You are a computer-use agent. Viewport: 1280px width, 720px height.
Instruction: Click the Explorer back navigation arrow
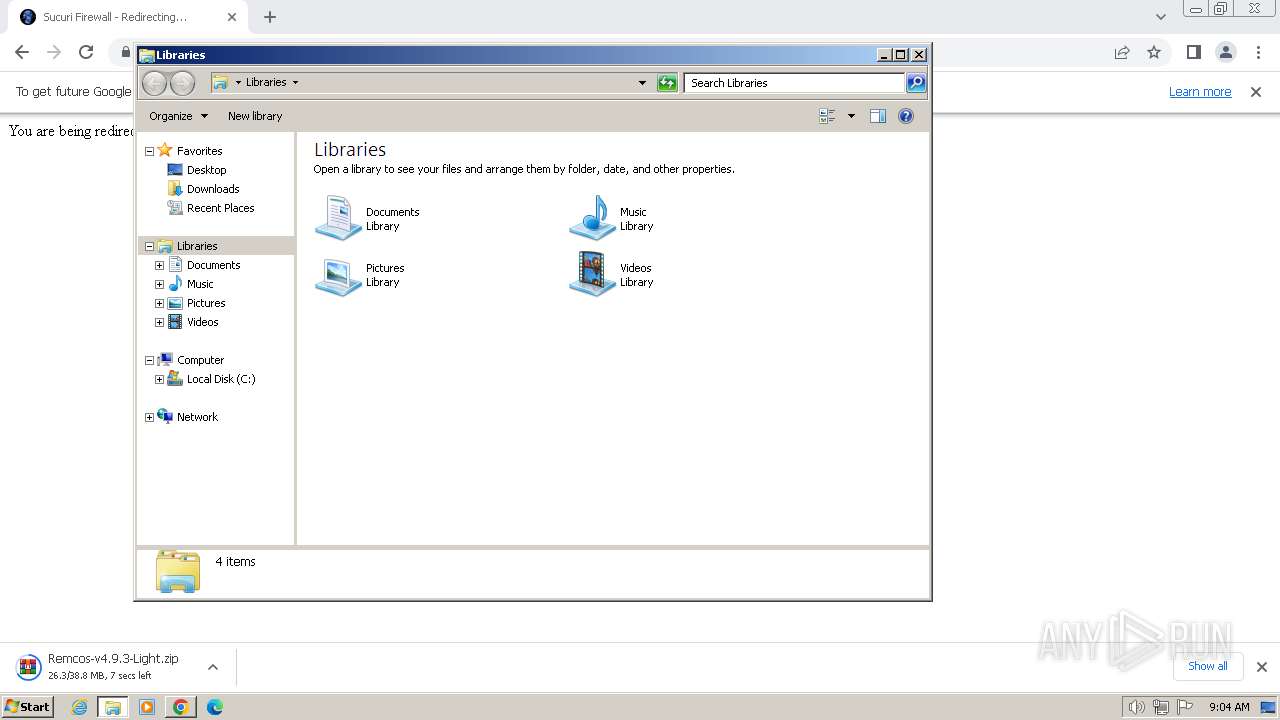tap(155, 83)
